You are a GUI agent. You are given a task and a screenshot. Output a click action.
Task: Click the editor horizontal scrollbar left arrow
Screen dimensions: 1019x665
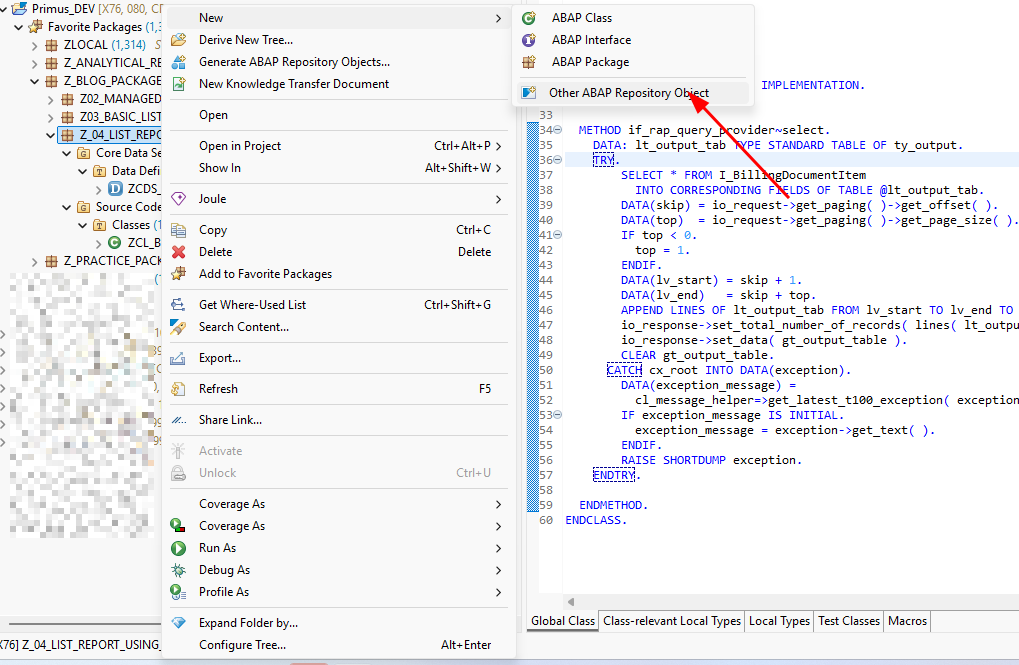[571, 602]
